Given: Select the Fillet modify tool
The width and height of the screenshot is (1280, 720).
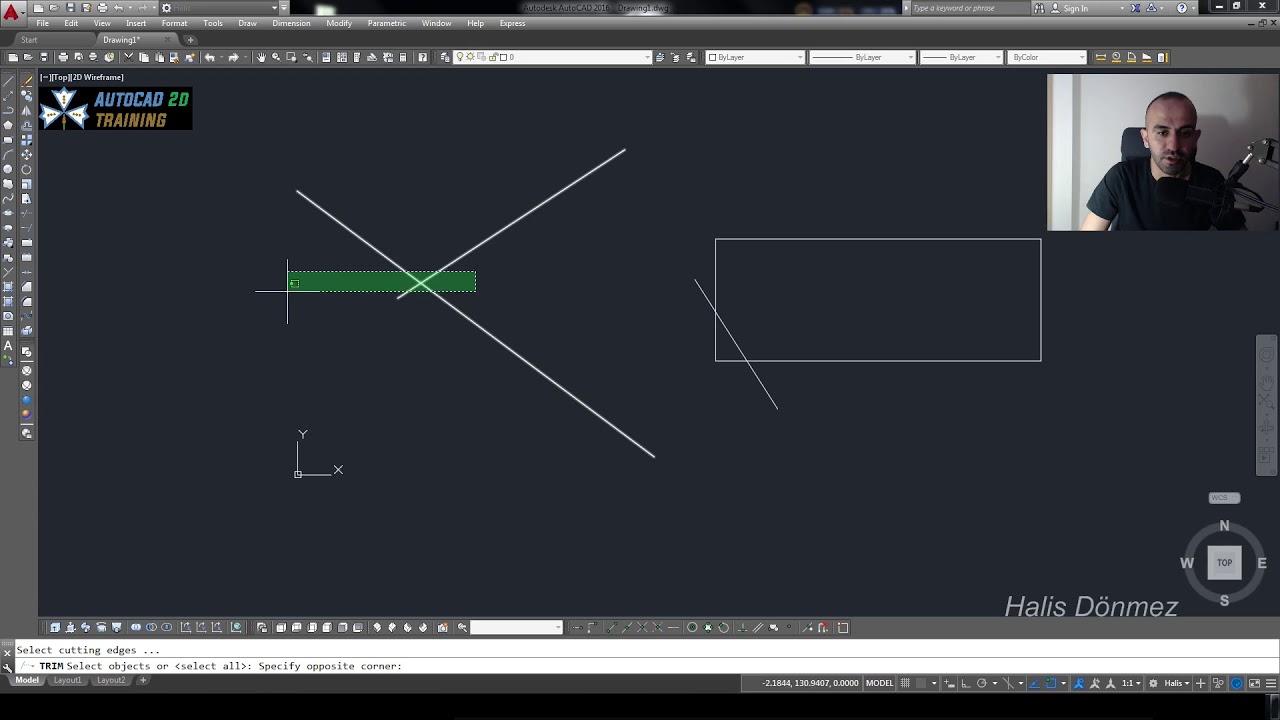Looking at the screenshot, I should click(26, 301).
